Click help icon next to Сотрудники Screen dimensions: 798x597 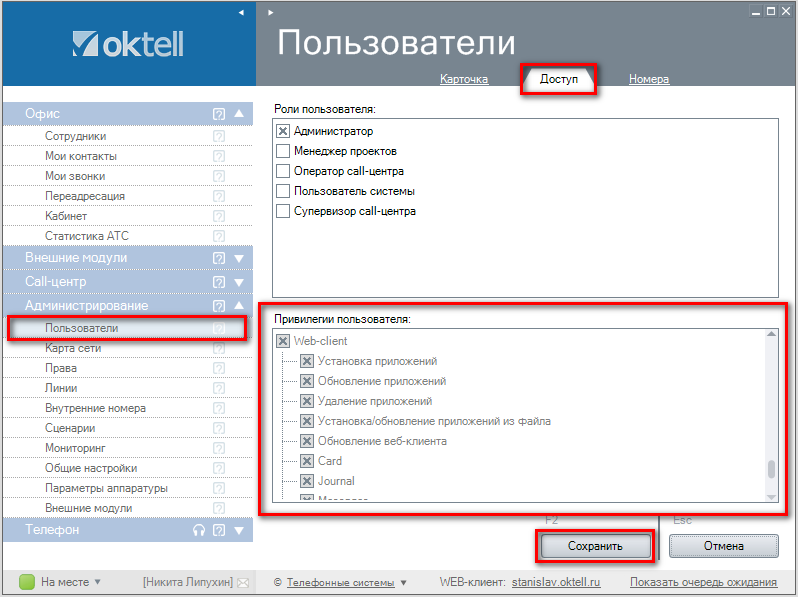click(x=219, y=136)
